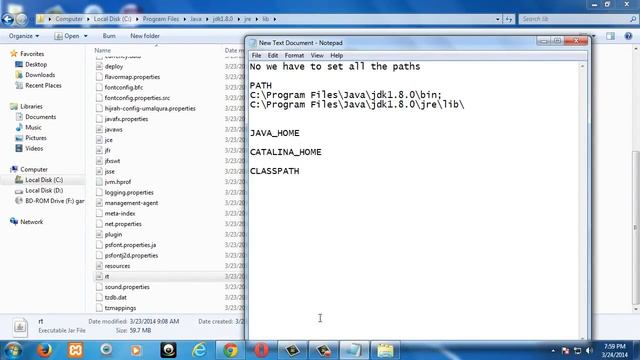640x360 pixels.
Task: Select the jce jar file icon
Action: pos(99,140)
